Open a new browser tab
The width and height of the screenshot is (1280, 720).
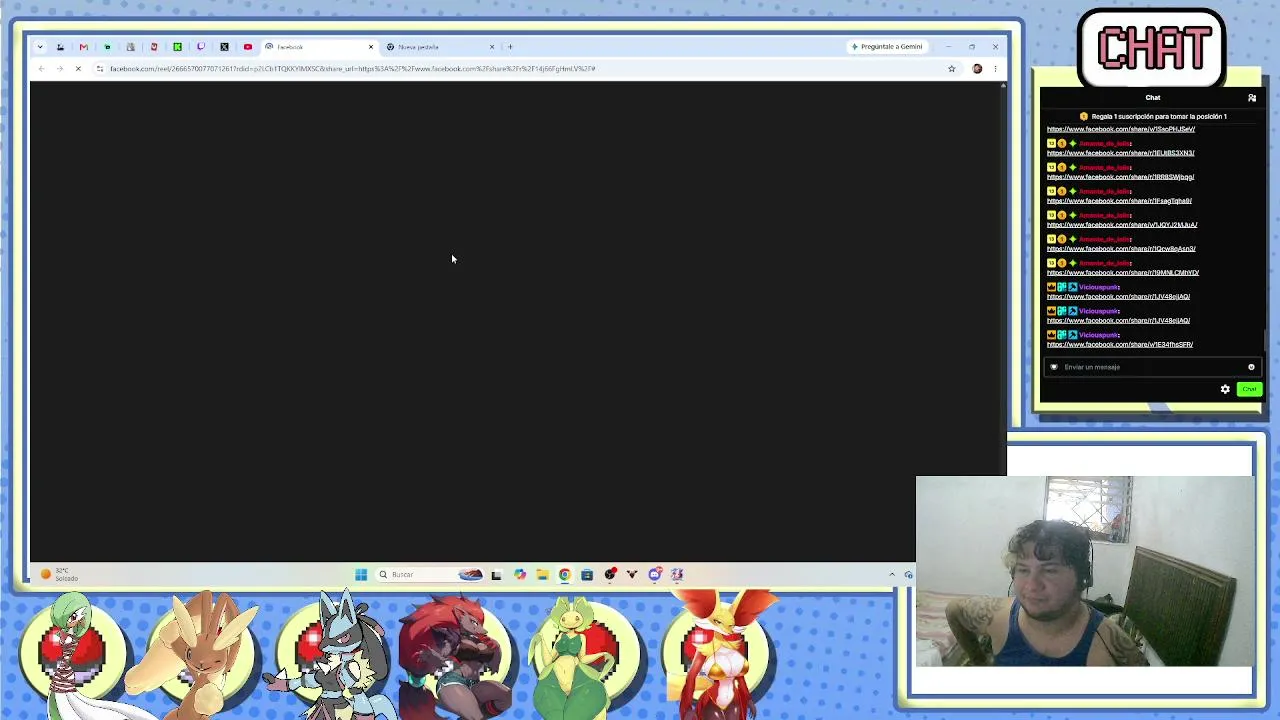click(510, 47)
